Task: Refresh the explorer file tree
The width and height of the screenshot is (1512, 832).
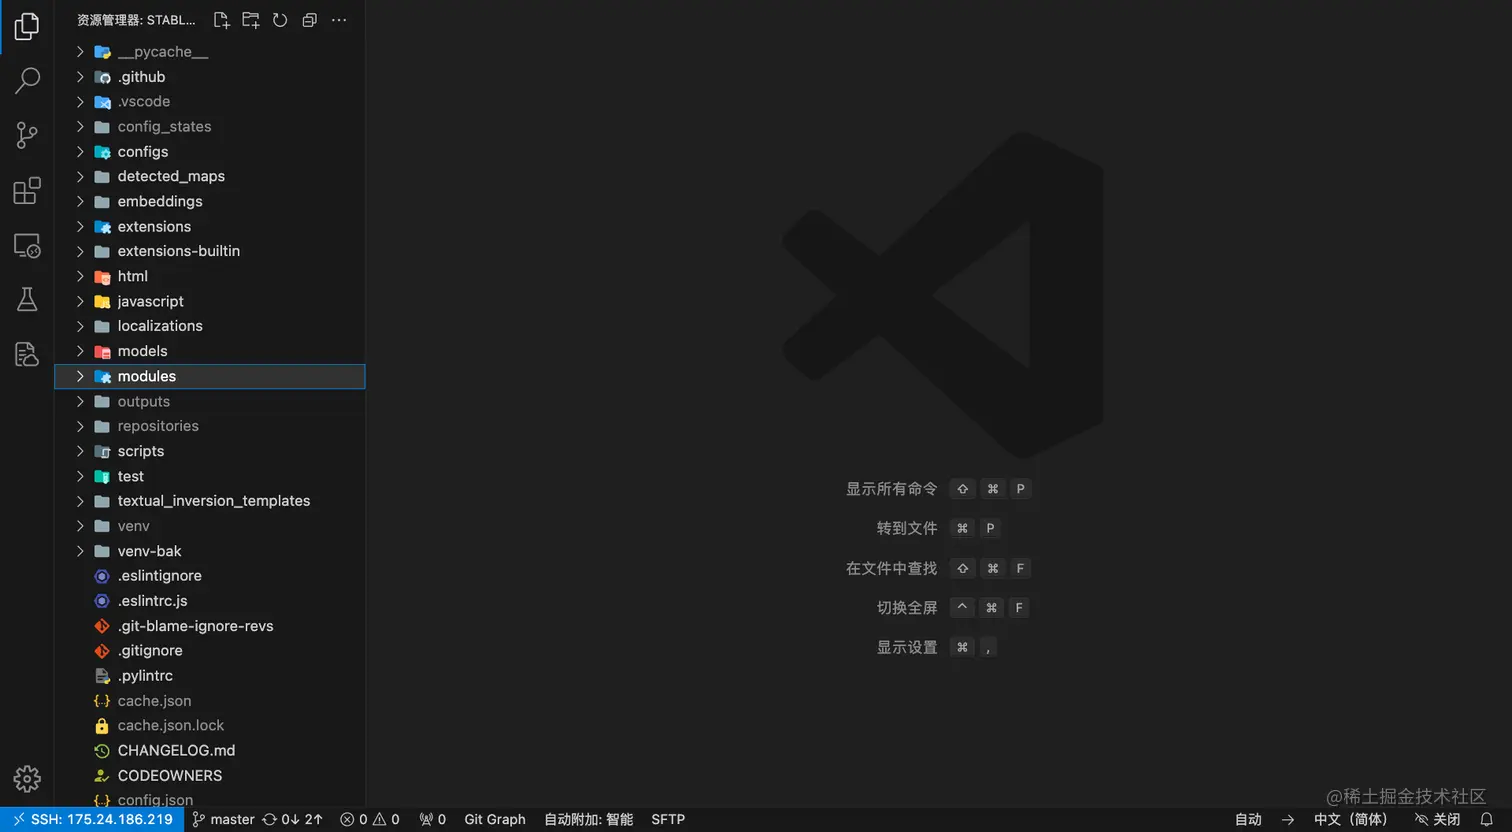Action: (280, 20)
